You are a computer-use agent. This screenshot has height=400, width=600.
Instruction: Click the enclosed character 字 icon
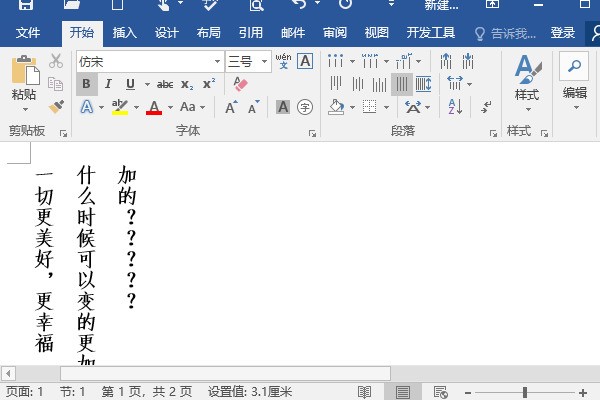(305, 106)
